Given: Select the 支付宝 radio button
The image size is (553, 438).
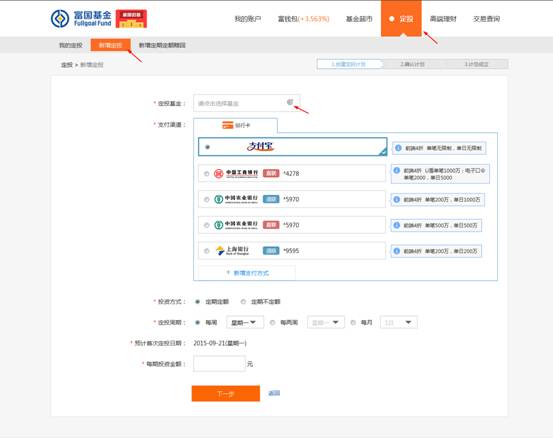Looking at the screenshot, I should [207, 147].
